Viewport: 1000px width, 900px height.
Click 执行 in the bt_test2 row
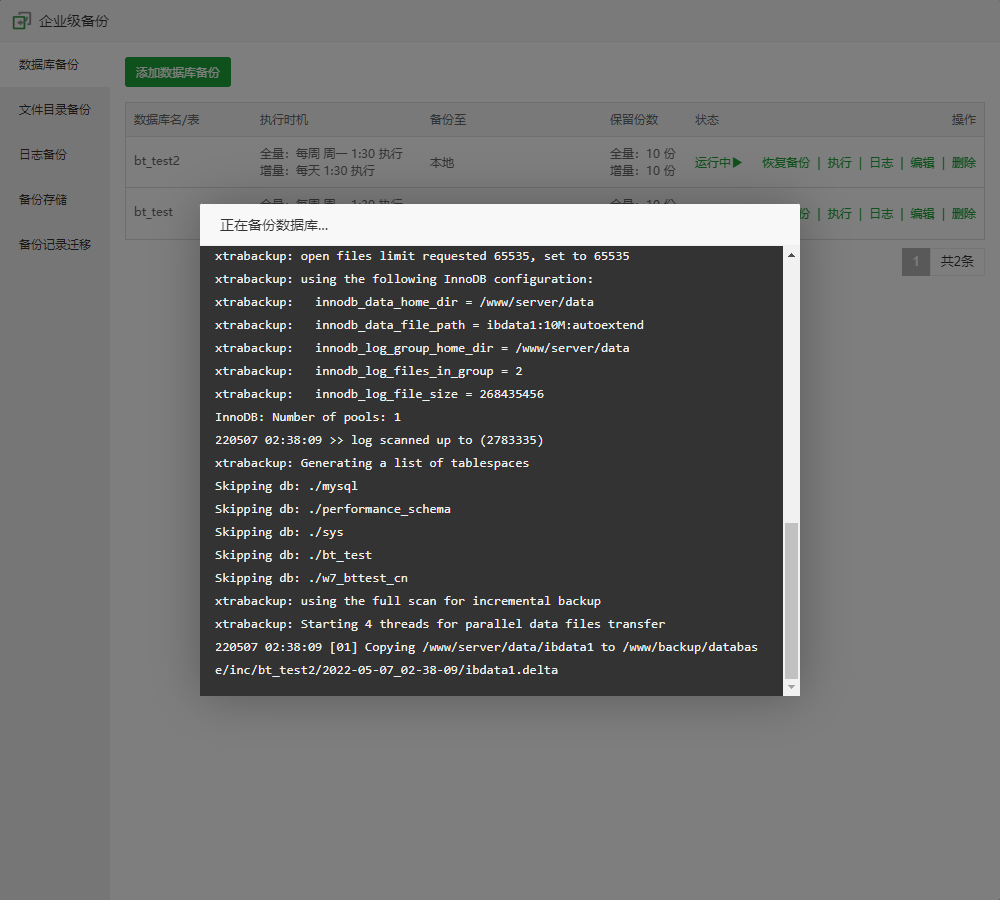tap(839, 163)
